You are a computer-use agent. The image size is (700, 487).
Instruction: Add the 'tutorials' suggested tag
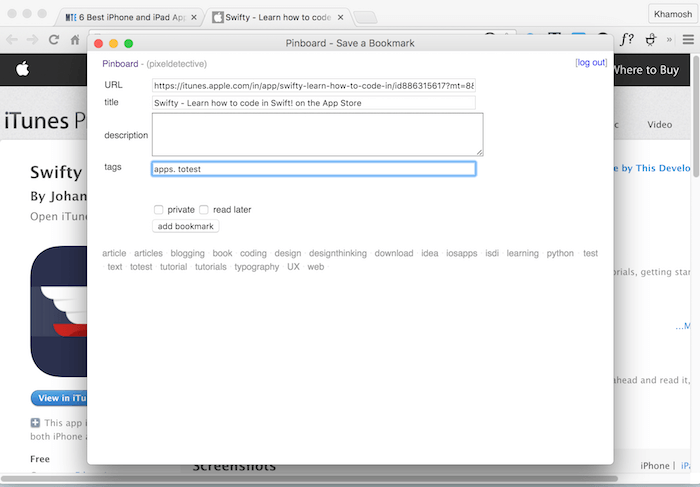211,266
